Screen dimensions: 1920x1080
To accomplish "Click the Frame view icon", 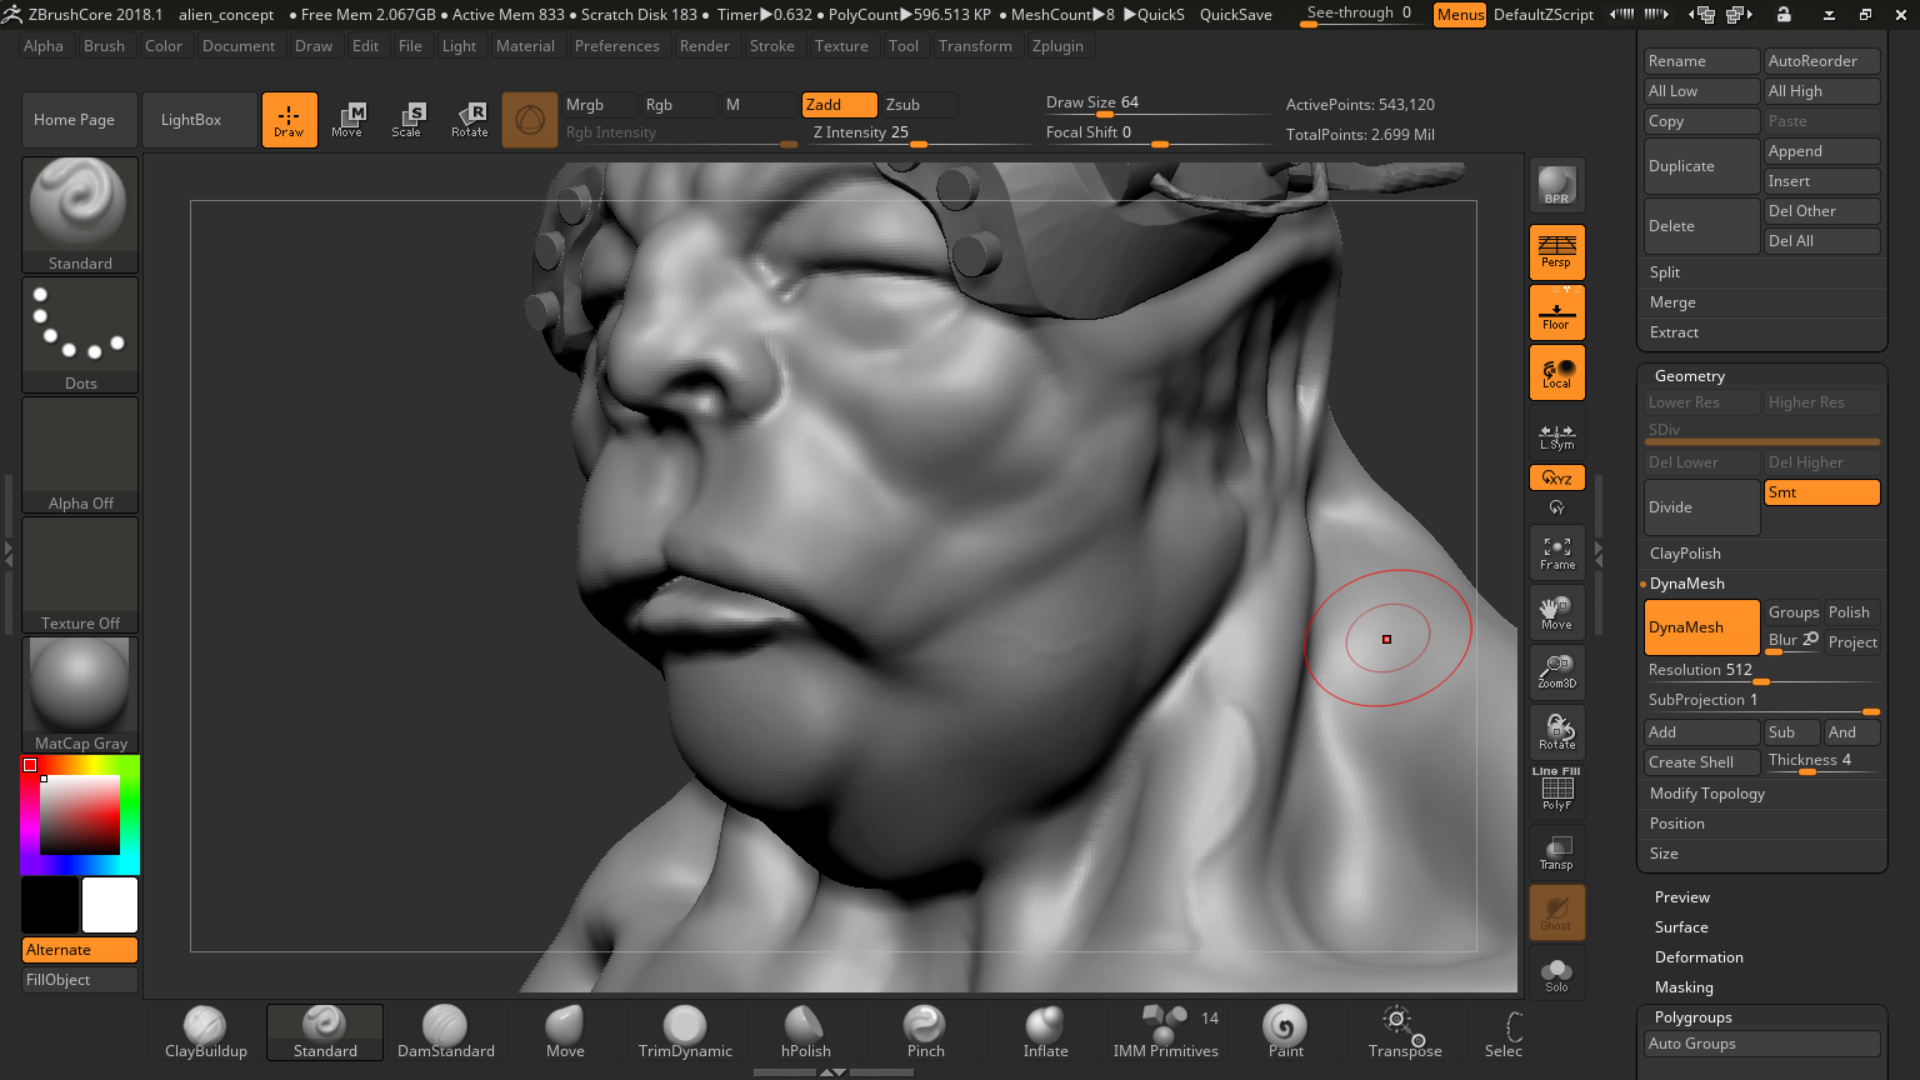I will [1557, 553].
